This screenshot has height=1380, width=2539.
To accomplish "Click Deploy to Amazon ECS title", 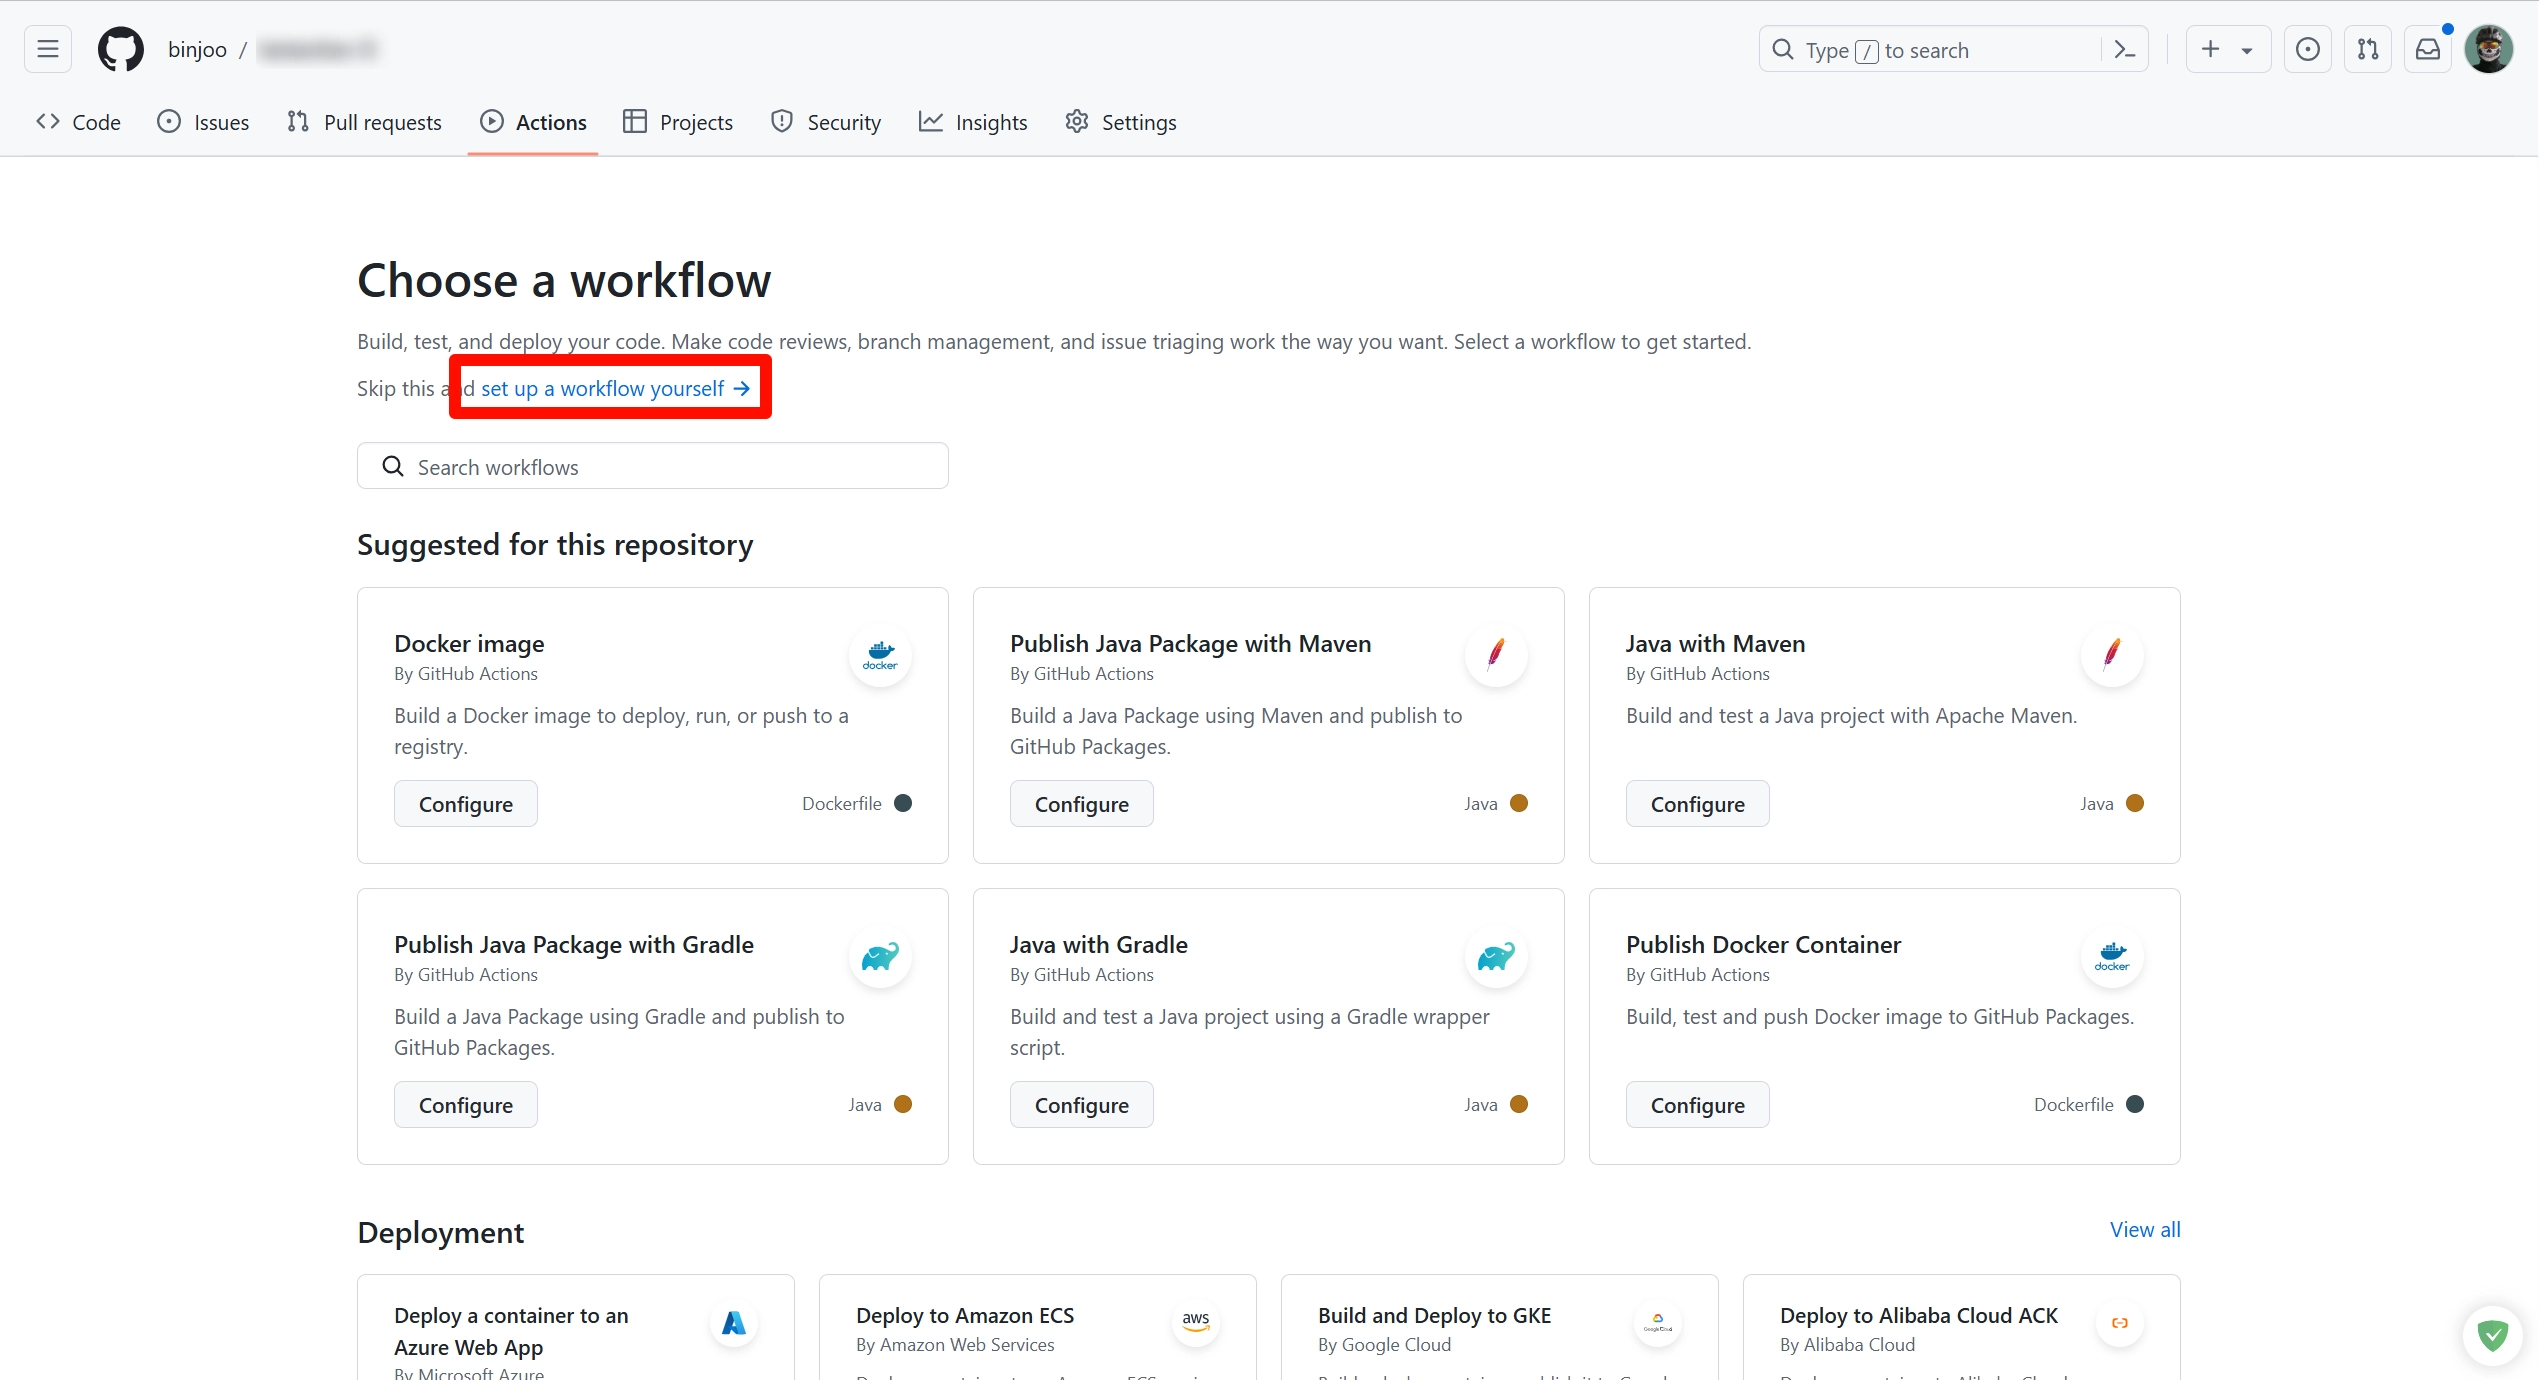I will tap(965, 1315).
